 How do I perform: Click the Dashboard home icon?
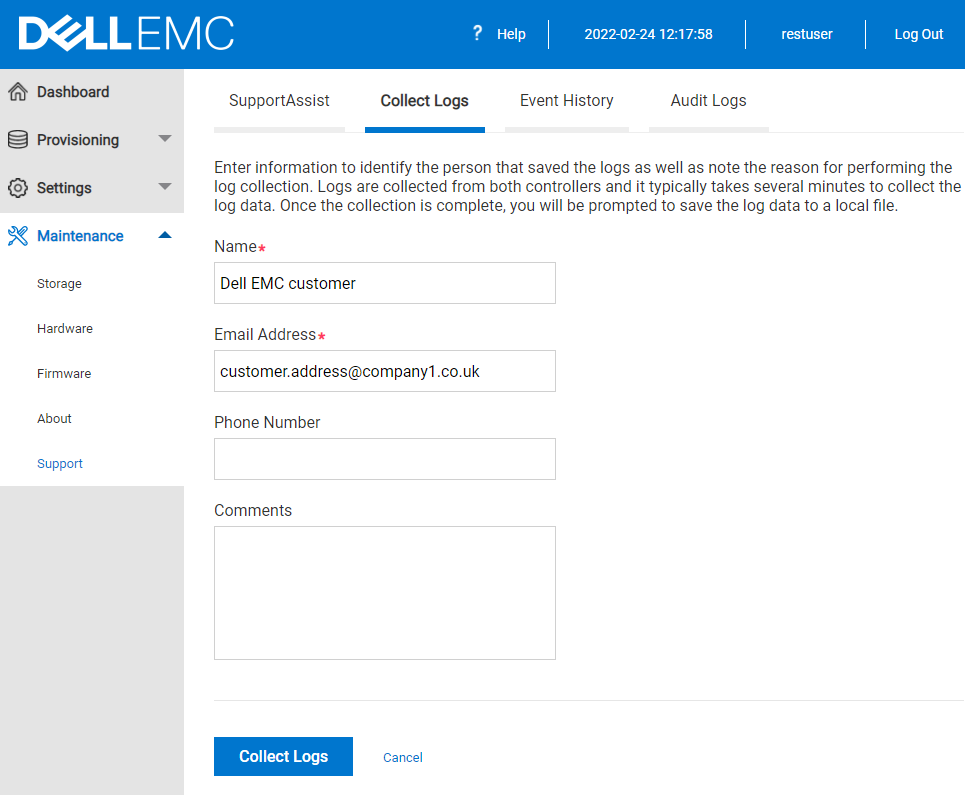click(19, 91)
